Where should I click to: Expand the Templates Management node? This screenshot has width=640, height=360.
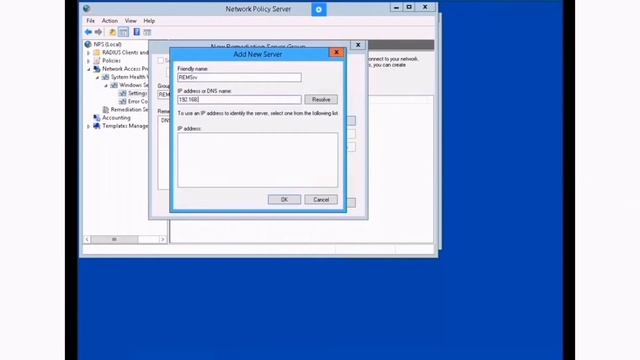click(x=89, y=126)
